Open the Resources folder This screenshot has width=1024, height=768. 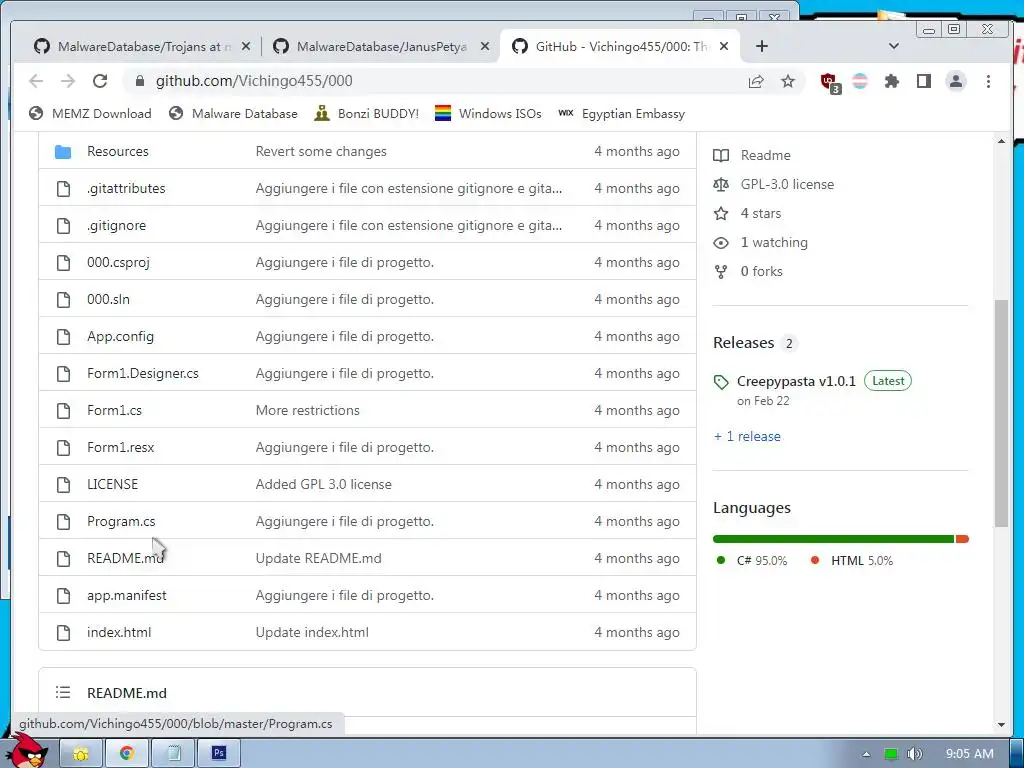tap(118, 152)
